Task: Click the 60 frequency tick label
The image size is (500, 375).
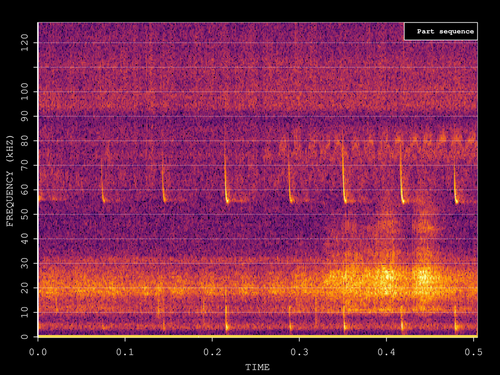Action: 25,190
